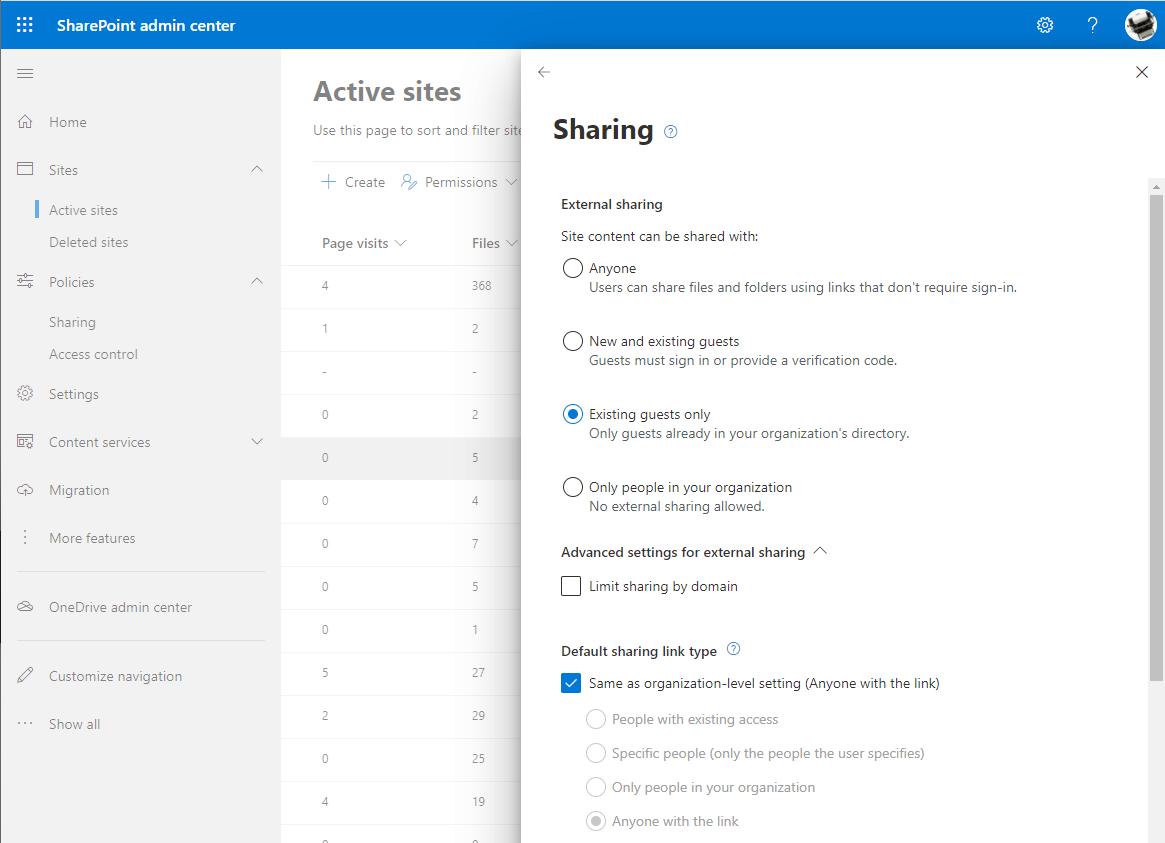Click the OneDrive admin center cloud icon
Image resolution: width=1165 pixels, height=843 pixels.
point(25,607)
